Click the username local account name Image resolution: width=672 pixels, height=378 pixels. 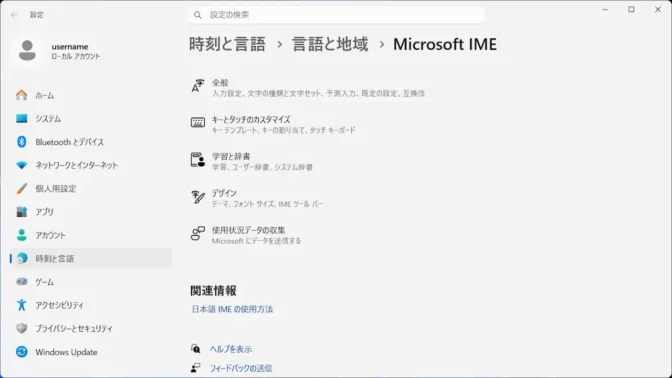(x=70, y=46)
